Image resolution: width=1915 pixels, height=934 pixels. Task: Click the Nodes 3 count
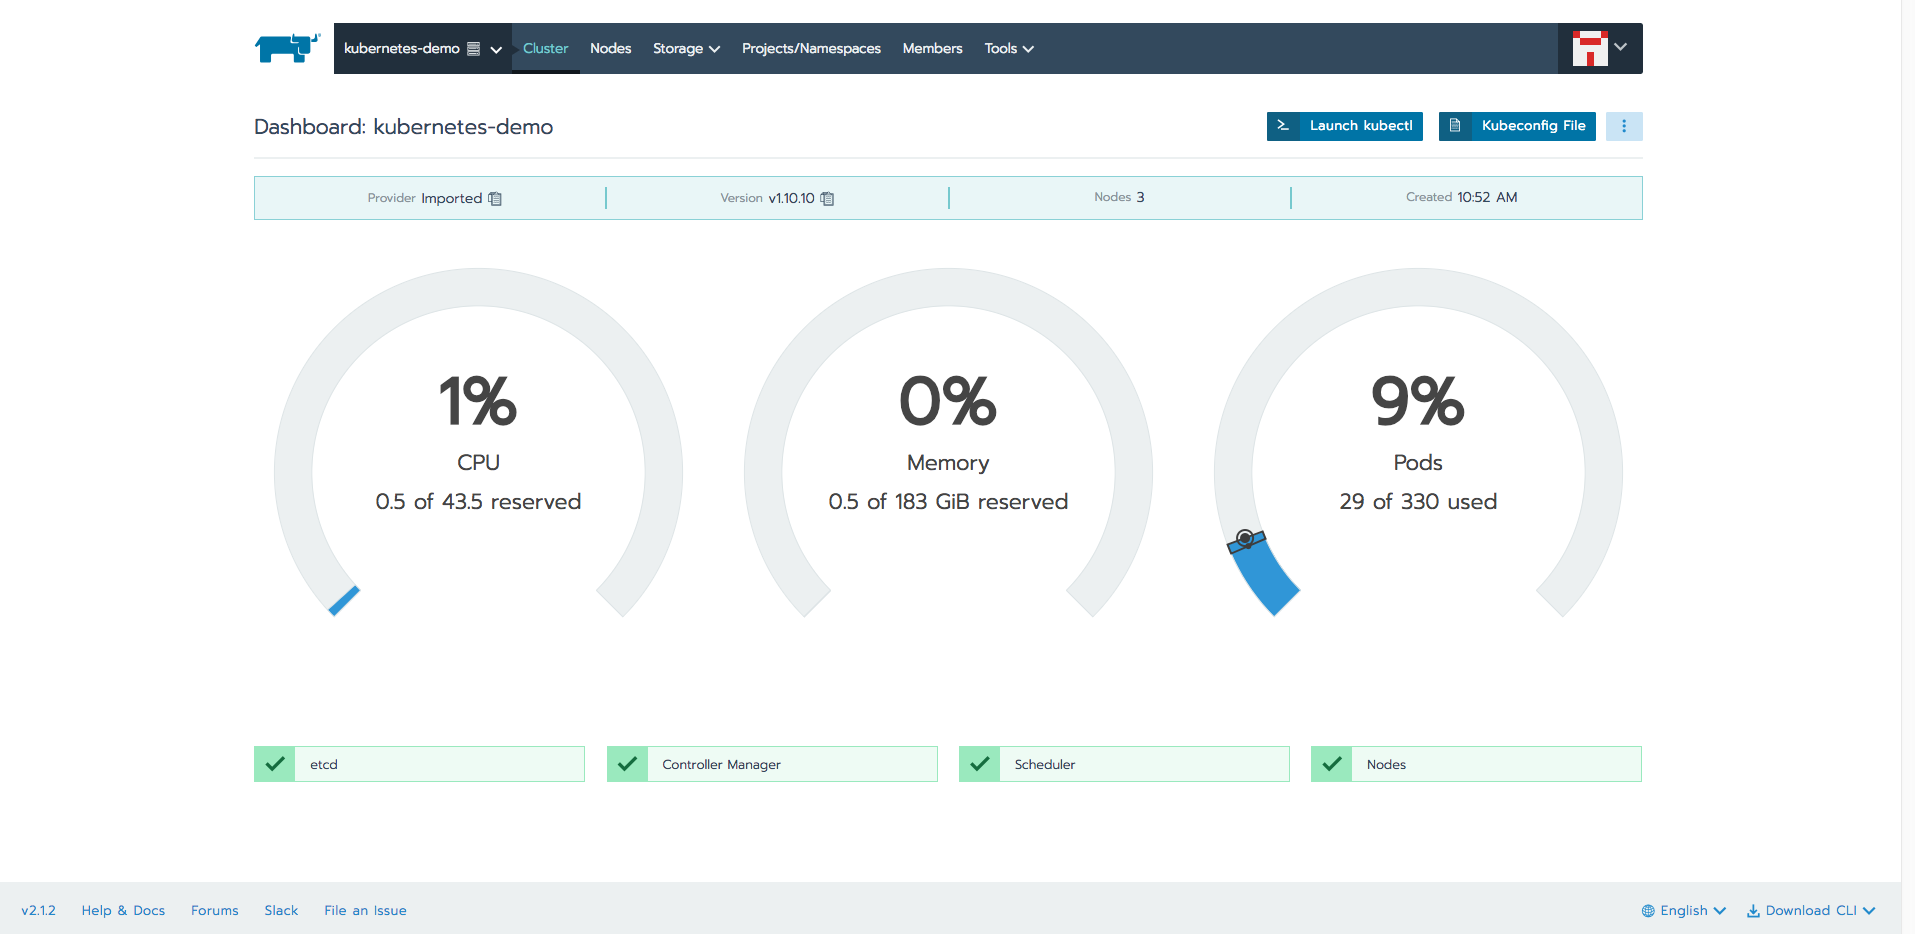1119,197
